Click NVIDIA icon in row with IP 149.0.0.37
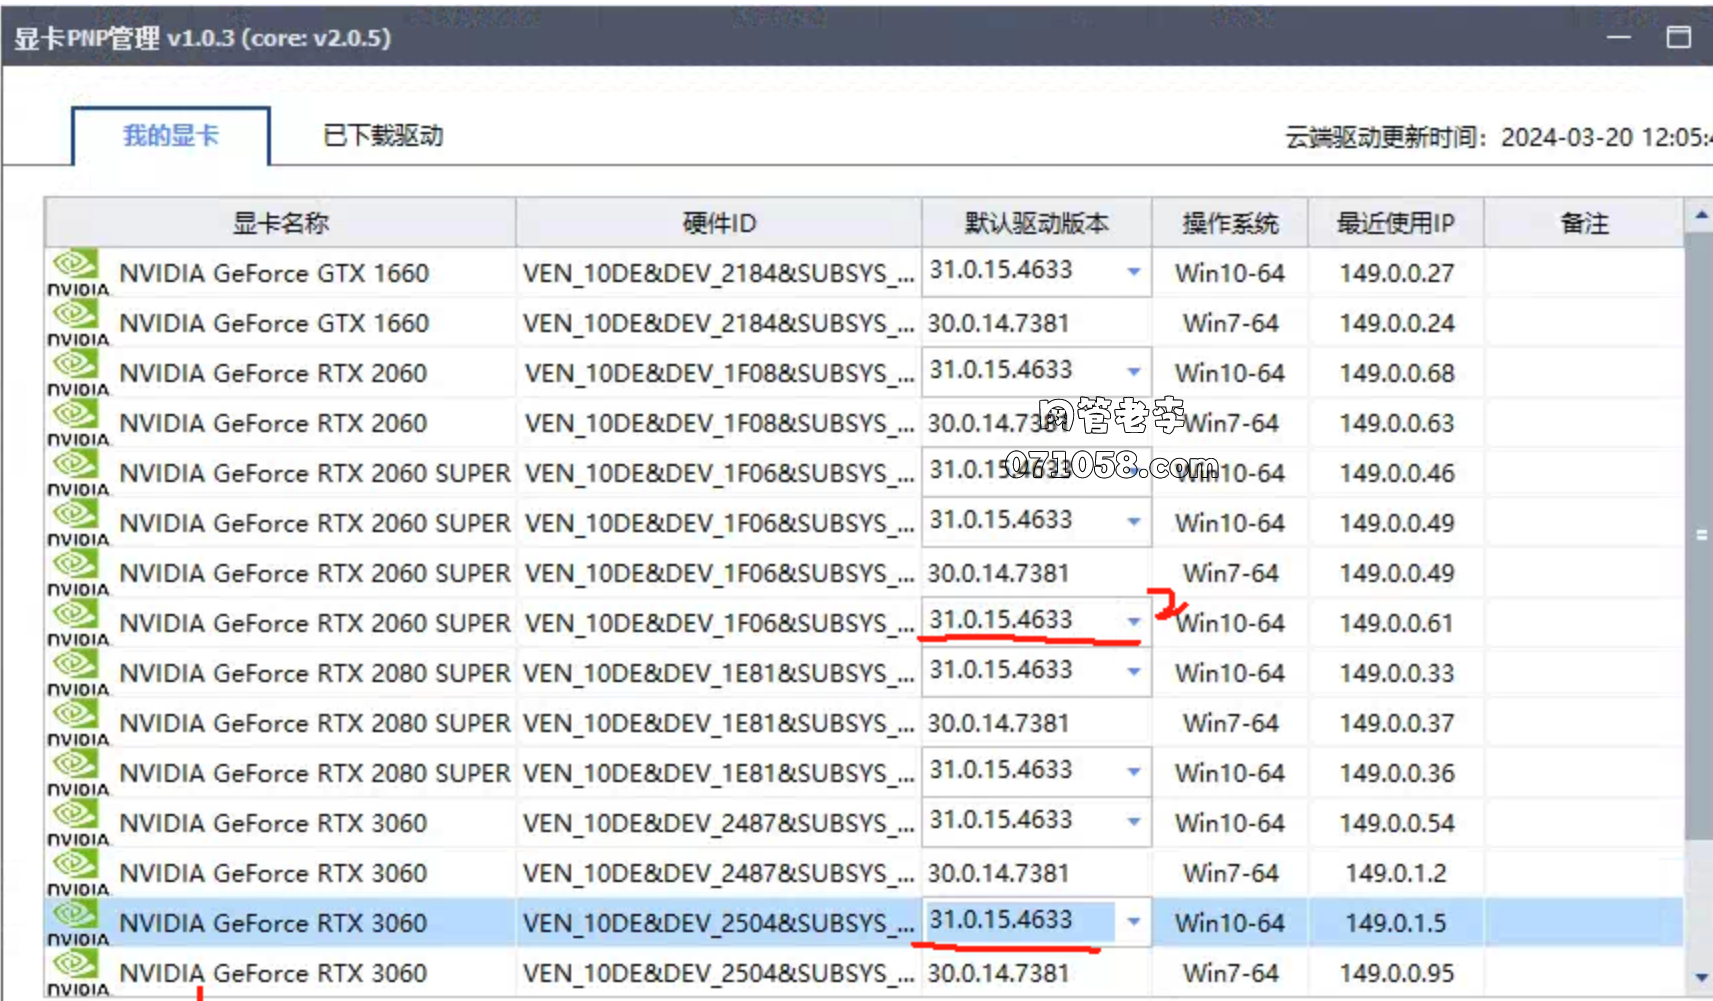Screen dimensions: 1713x1001 point(78,722)
